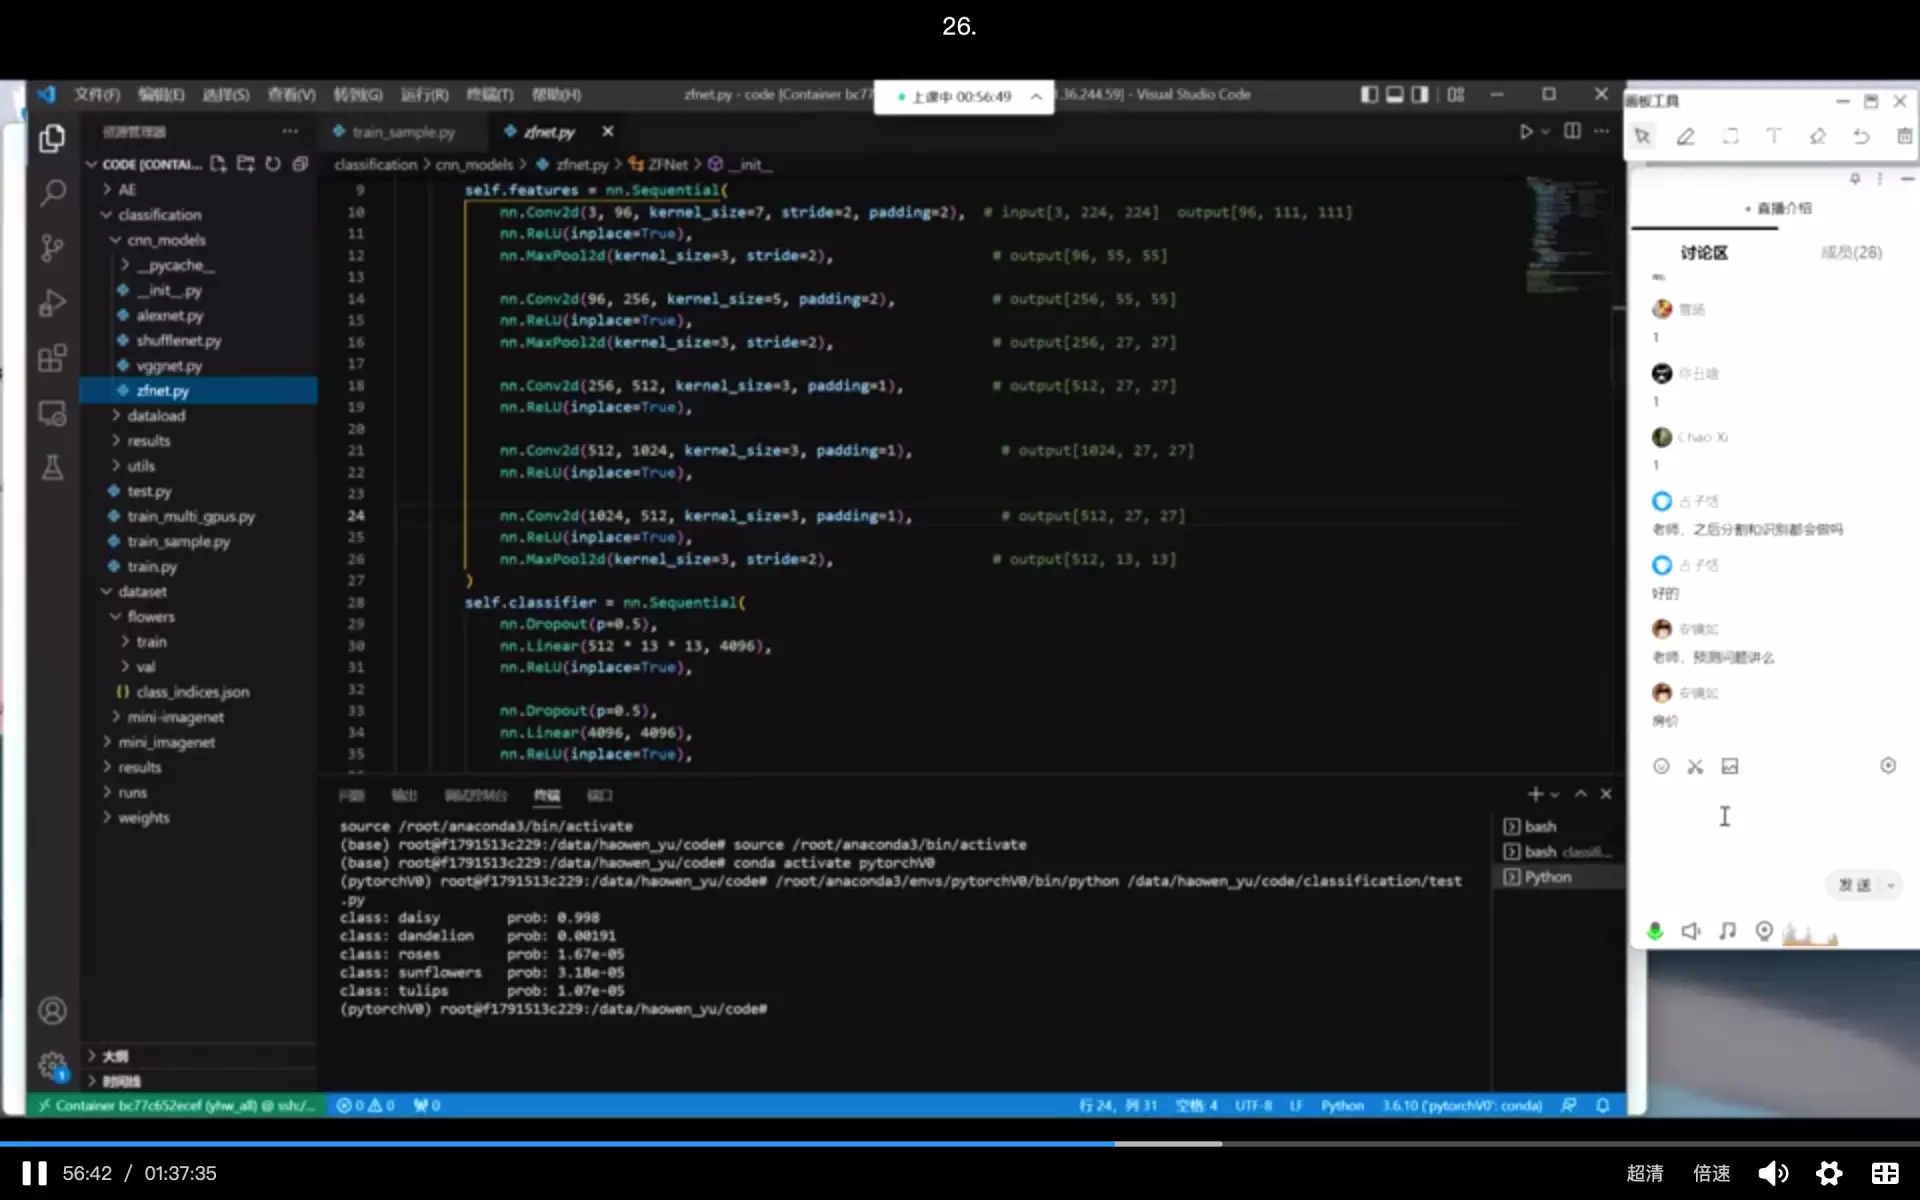Collapse the flowers folder
The width and height of the screenshot is (1920, 1200).
coord(150,617)
